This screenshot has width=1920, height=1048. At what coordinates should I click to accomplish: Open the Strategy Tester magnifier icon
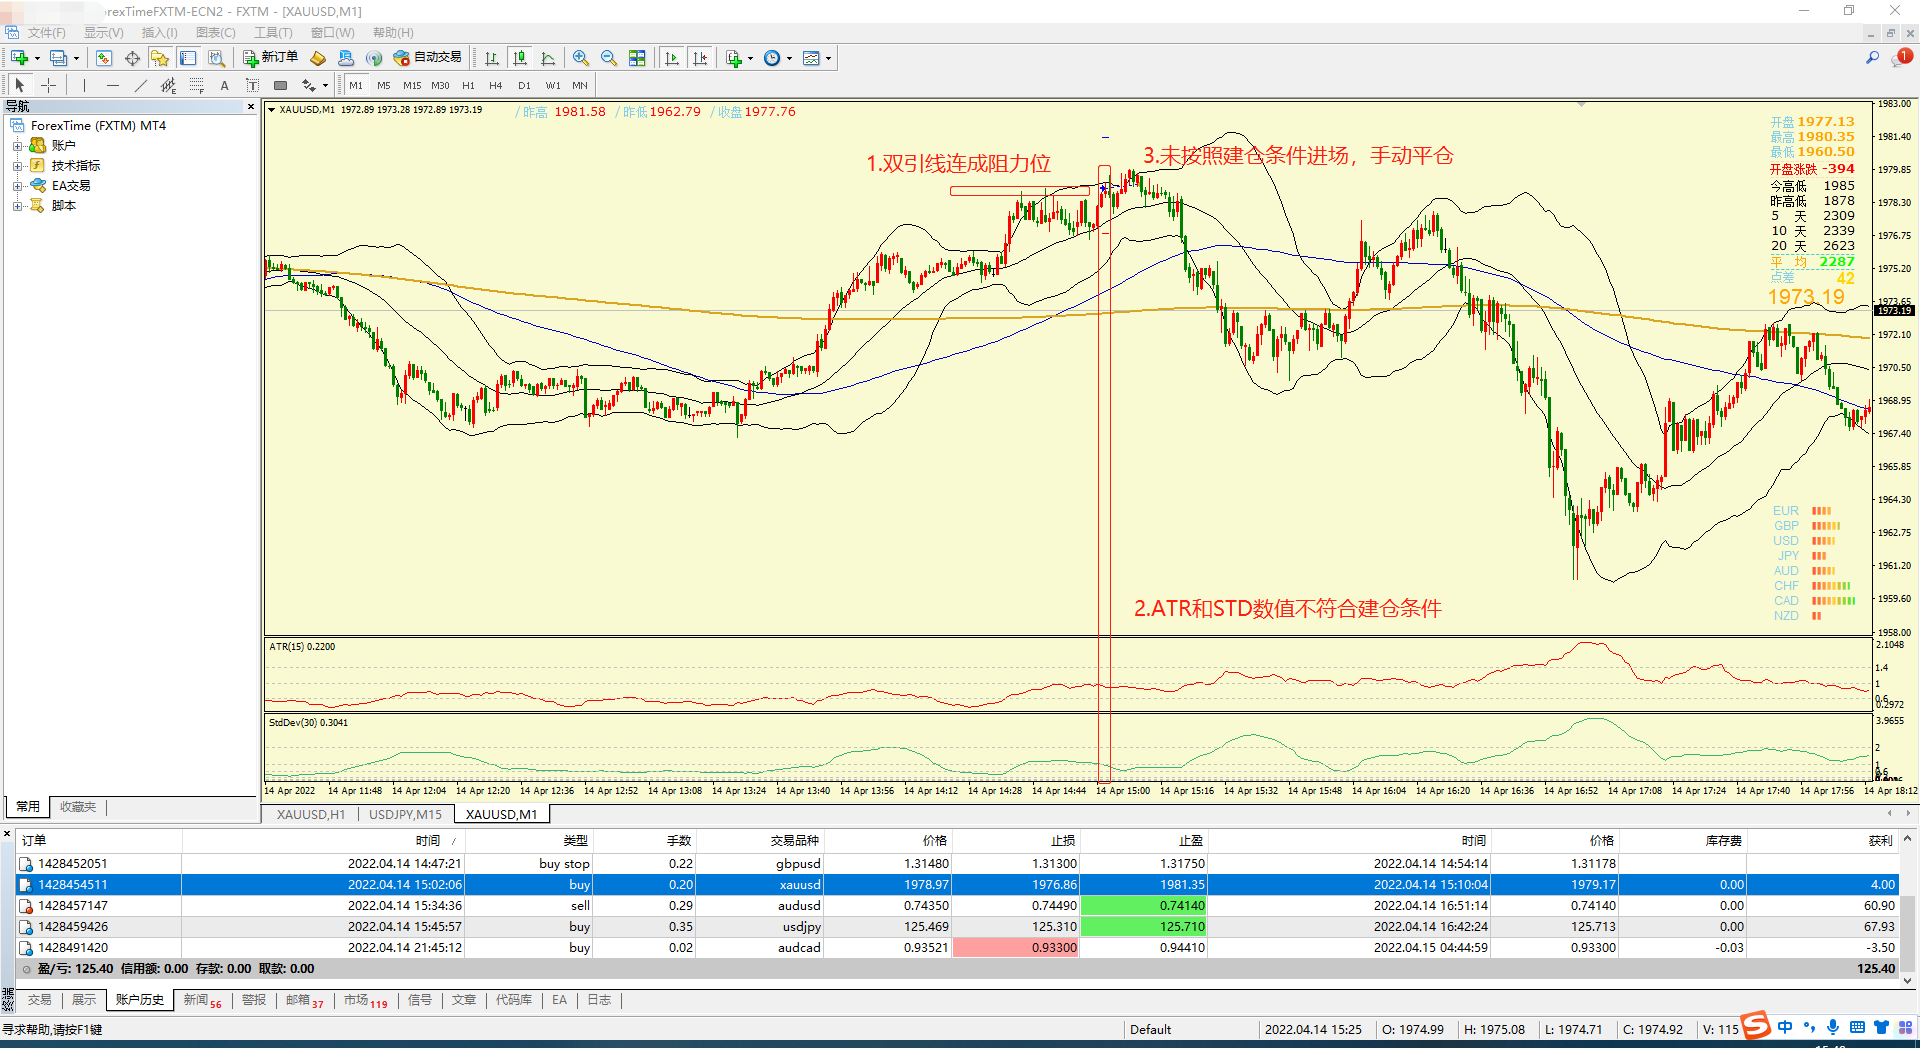(216, 58)
